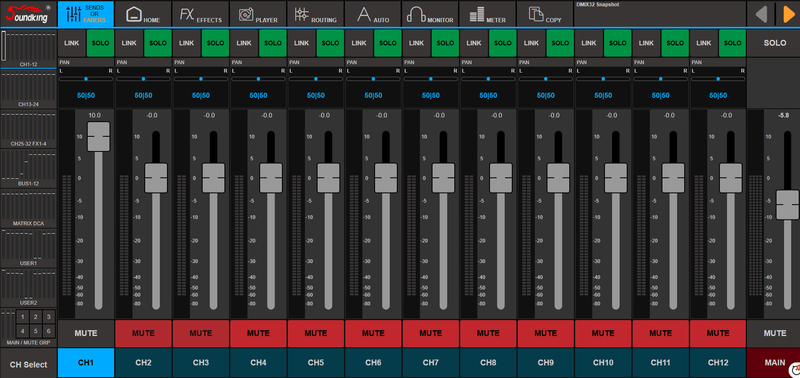Click the left arrow navigation icon
The height and width of the screenshot is (378, 800).
(761, 14)
